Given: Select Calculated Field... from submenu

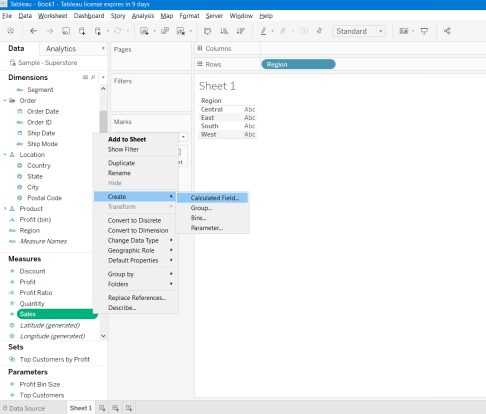Looking at the screenshot, I should (x=213, y=198).
